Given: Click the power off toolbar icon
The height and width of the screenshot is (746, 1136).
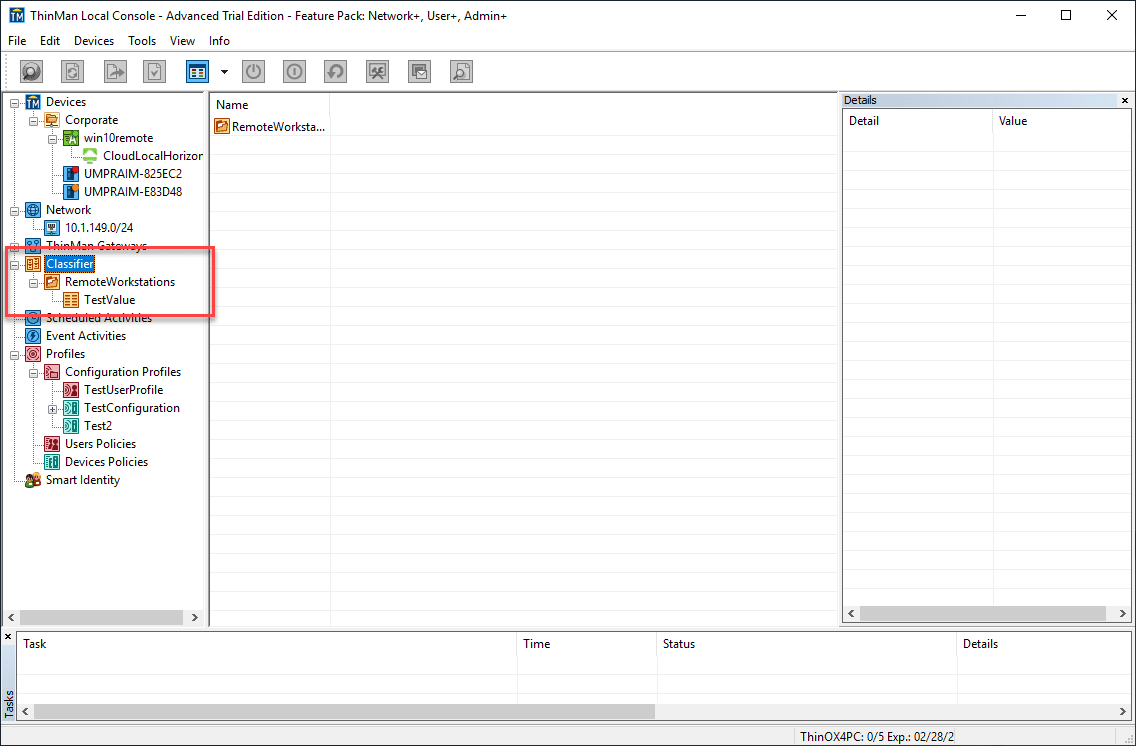Looking at the screenshot, I should (x=253, y=72).
